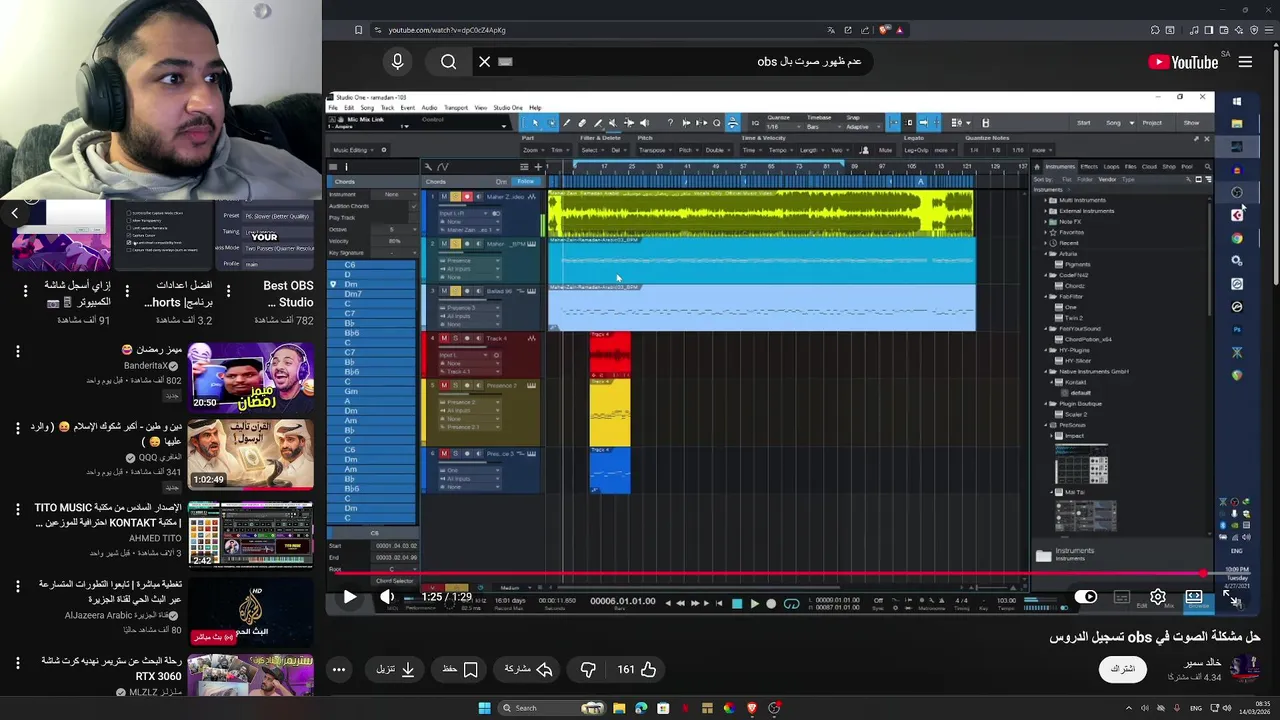1280x720 pixels.
Task: Open the Brave browser main menu
Action: click(1269, 30)
